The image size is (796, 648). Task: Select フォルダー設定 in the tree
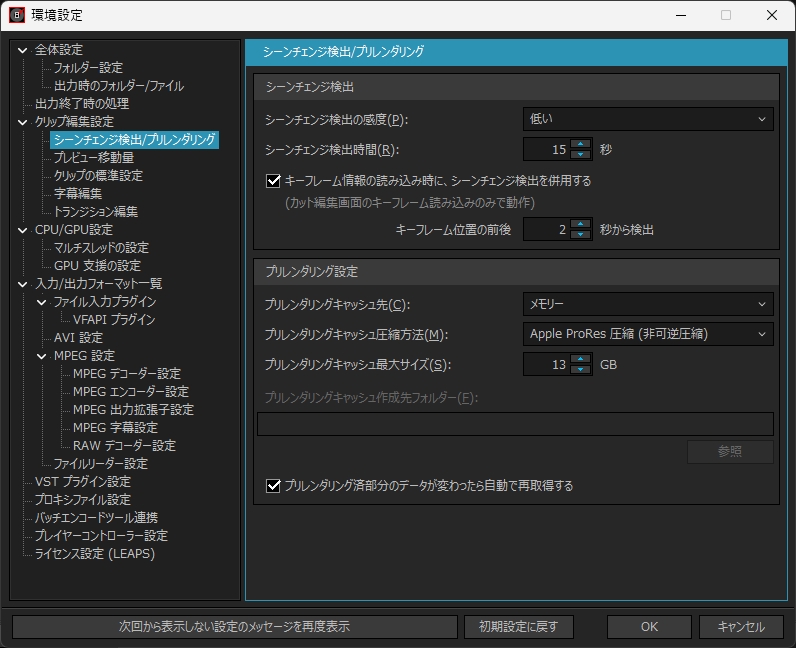click(x=88, y=68)
